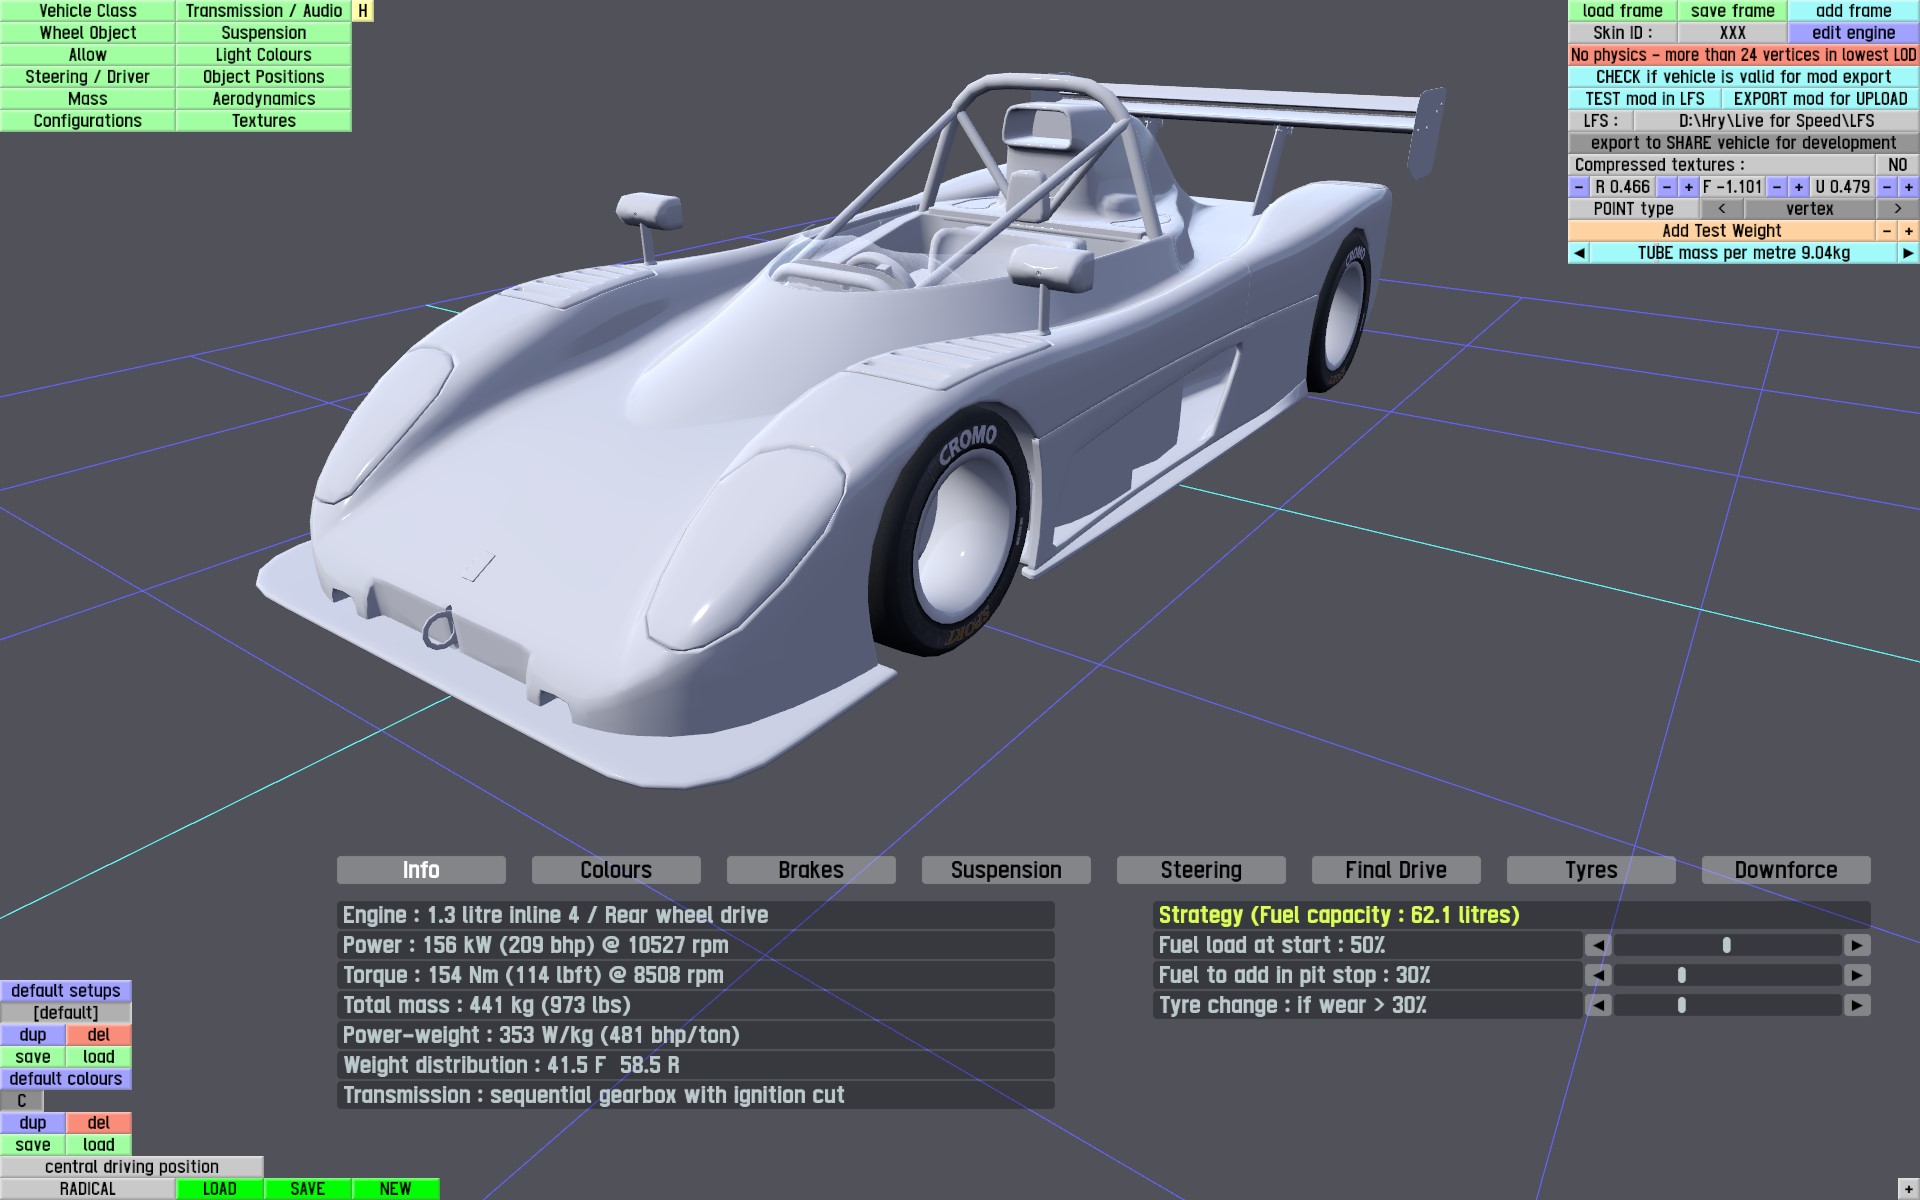
Task: Click plus next to Add Test Weight
Action: 1908,231
